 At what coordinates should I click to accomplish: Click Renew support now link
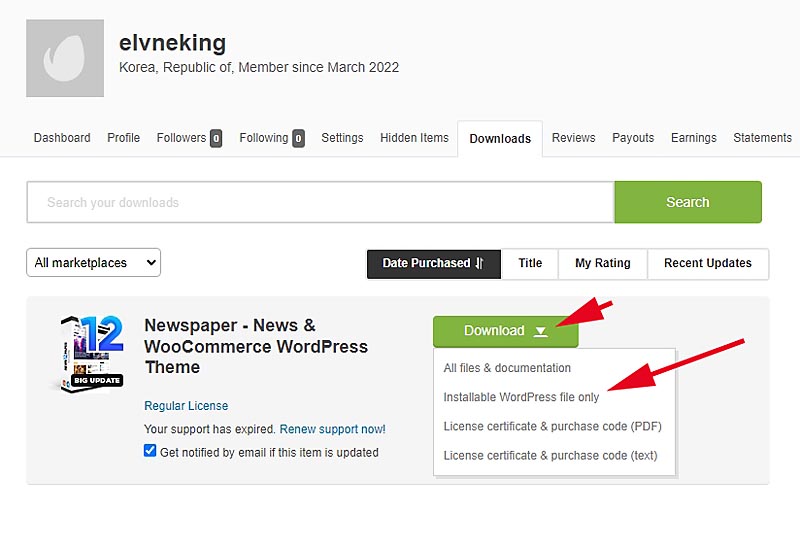point(333,429)
